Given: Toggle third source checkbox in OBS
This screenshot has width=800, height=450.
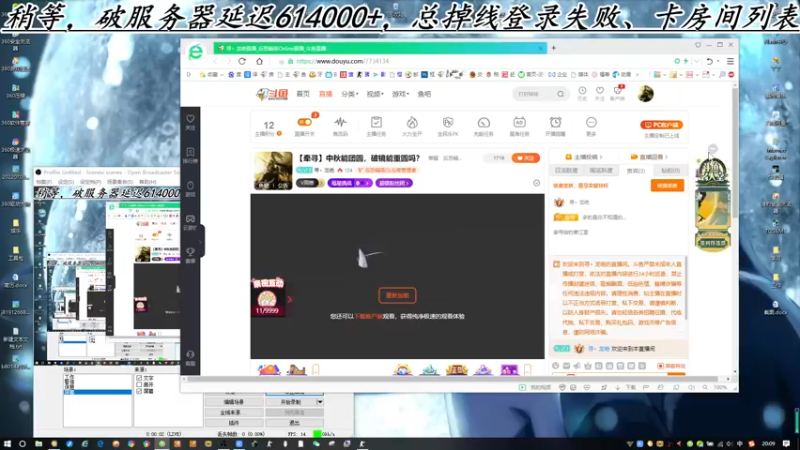Looking at the screenshot, I should [139, 391].
